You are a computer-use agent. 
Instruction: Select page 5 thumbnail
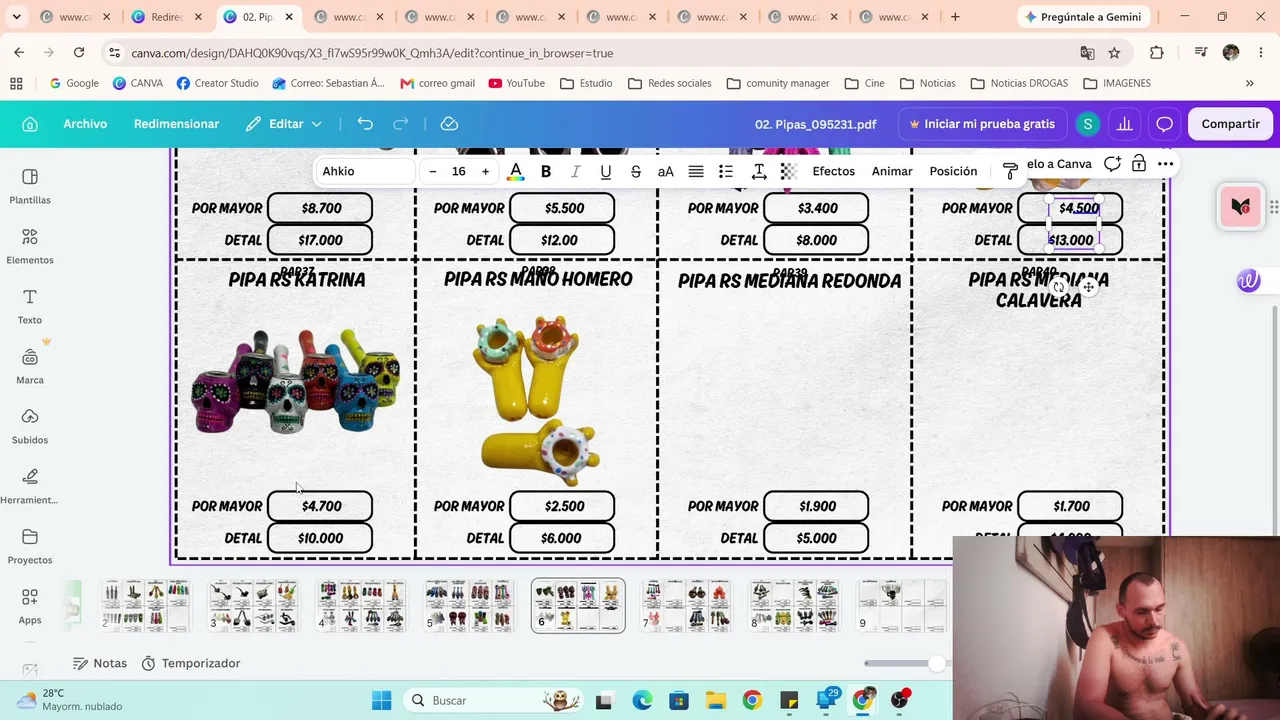click(x=470, y=606)
